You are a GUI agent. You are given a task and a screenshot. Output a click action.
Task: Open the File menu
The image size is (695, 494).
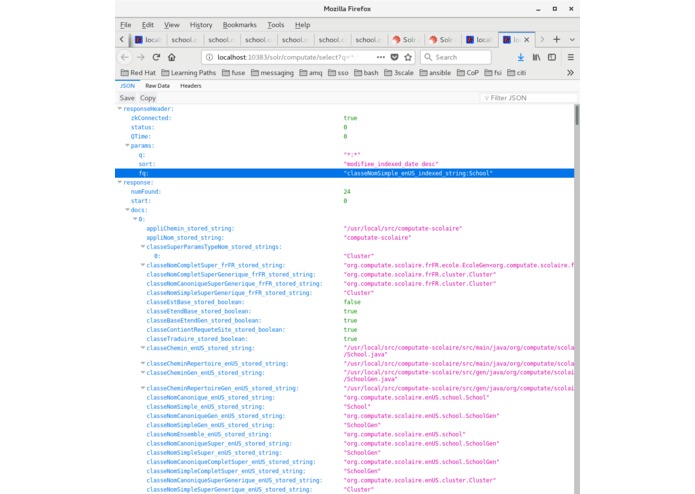(125, 25)
